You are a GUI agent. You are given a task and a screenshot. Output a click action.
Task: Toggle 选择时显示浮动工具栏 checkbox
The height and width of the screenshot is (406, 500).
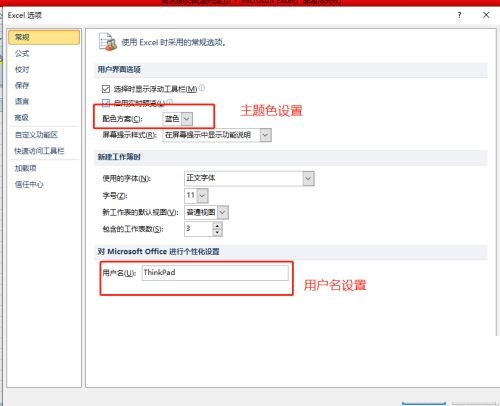tap(106, 89)
